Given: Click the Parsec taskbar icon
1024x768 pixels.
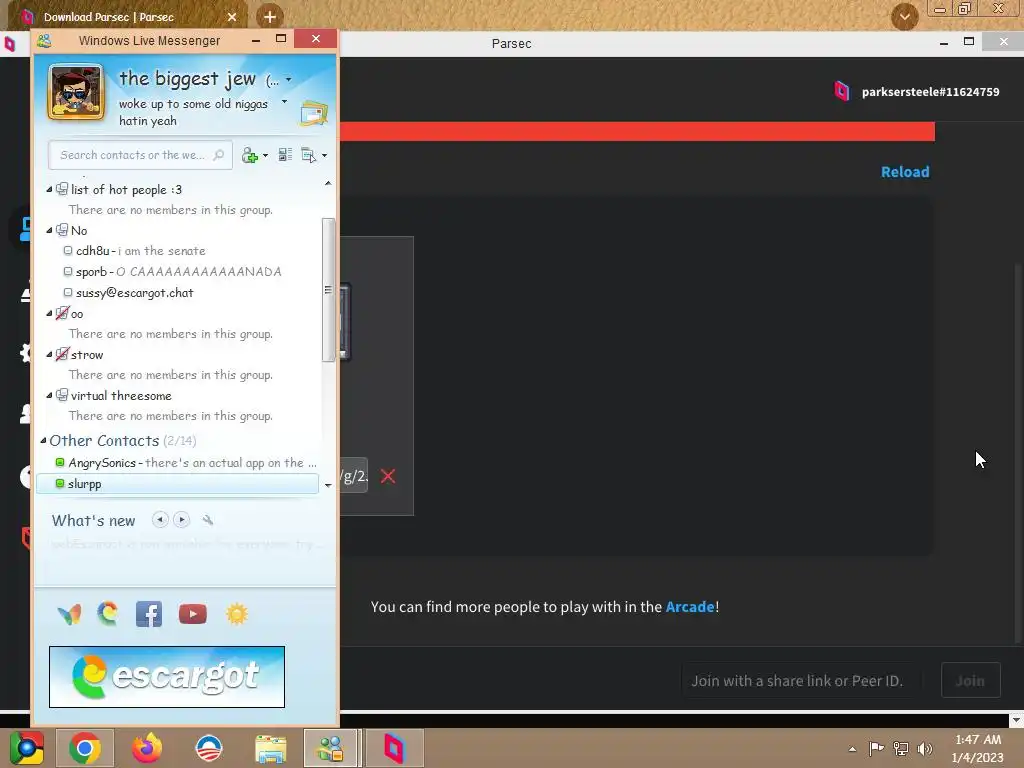Looking at the screenshot, I should [394, 748].
